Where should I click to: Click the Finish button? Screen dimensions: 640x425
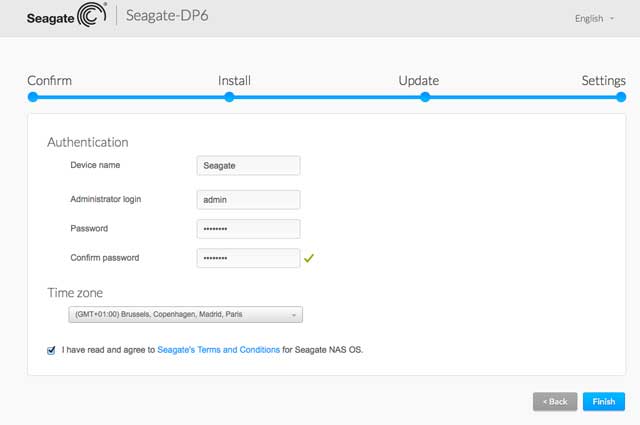pyautogui.click(x=604, y=402)
